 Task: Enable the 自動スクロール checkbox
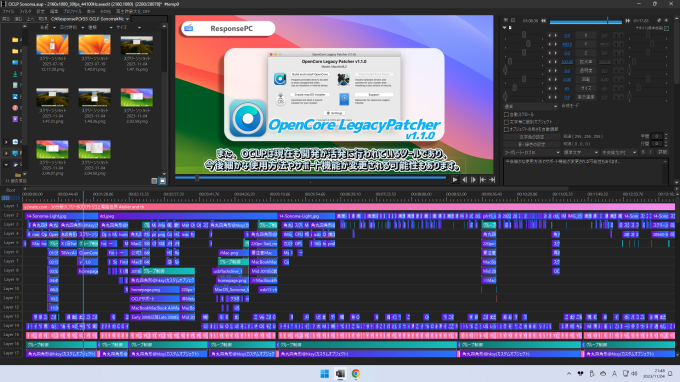point(506,114)
